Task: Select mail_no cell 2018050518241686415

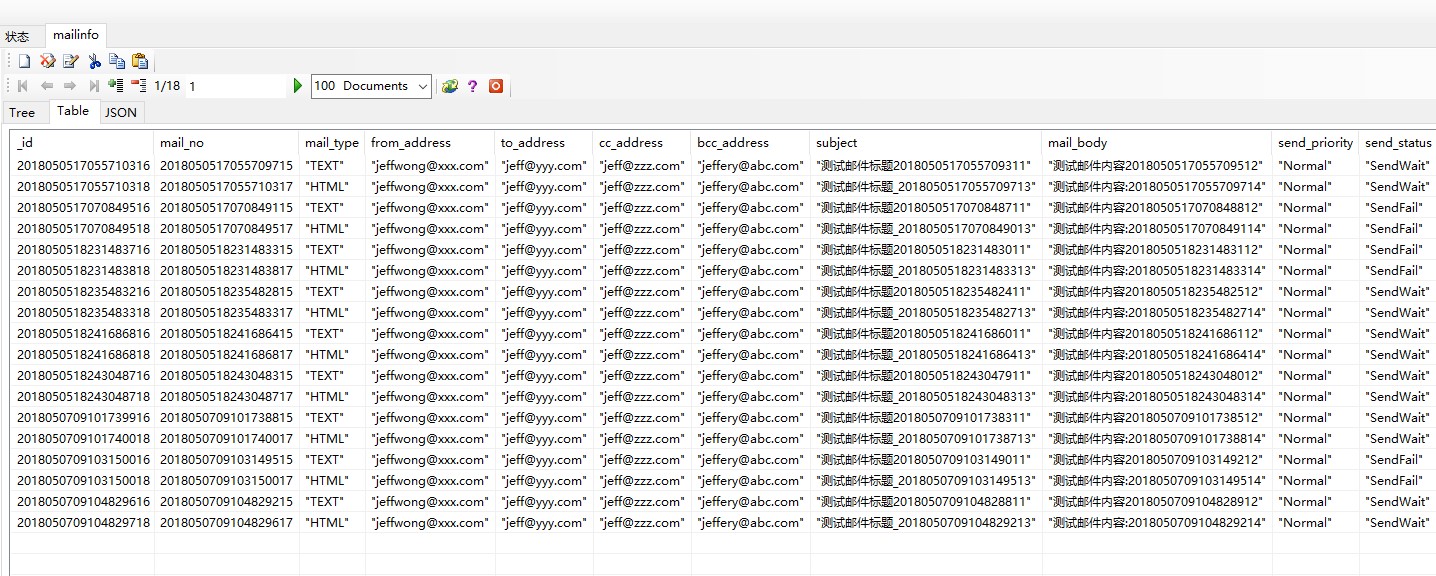Action: pyautogui.click(x=226, y=334)
